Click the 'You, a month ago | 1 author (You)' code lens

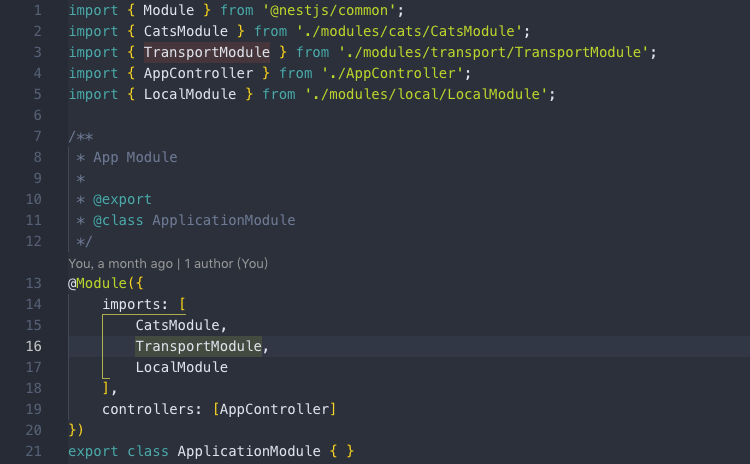coord(168,264)
